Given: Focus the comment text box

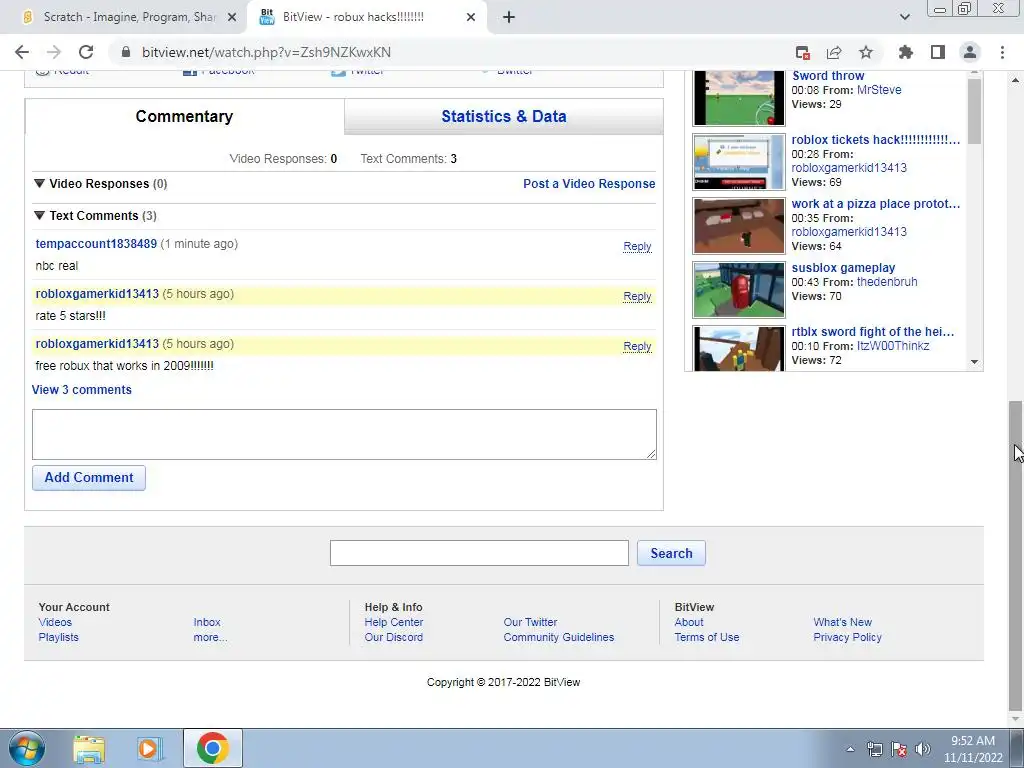Looking at the screenshot, I should tap(344, 434).
